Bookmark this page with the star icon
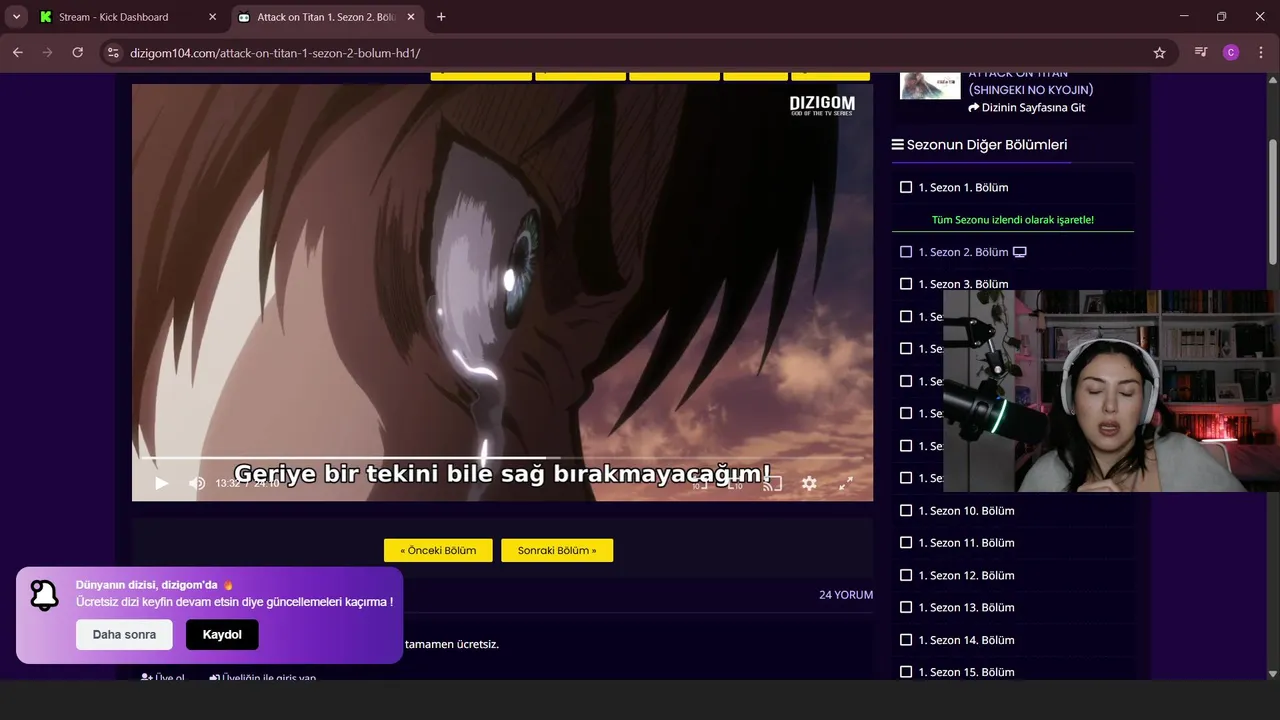 tap(1159, 52)
